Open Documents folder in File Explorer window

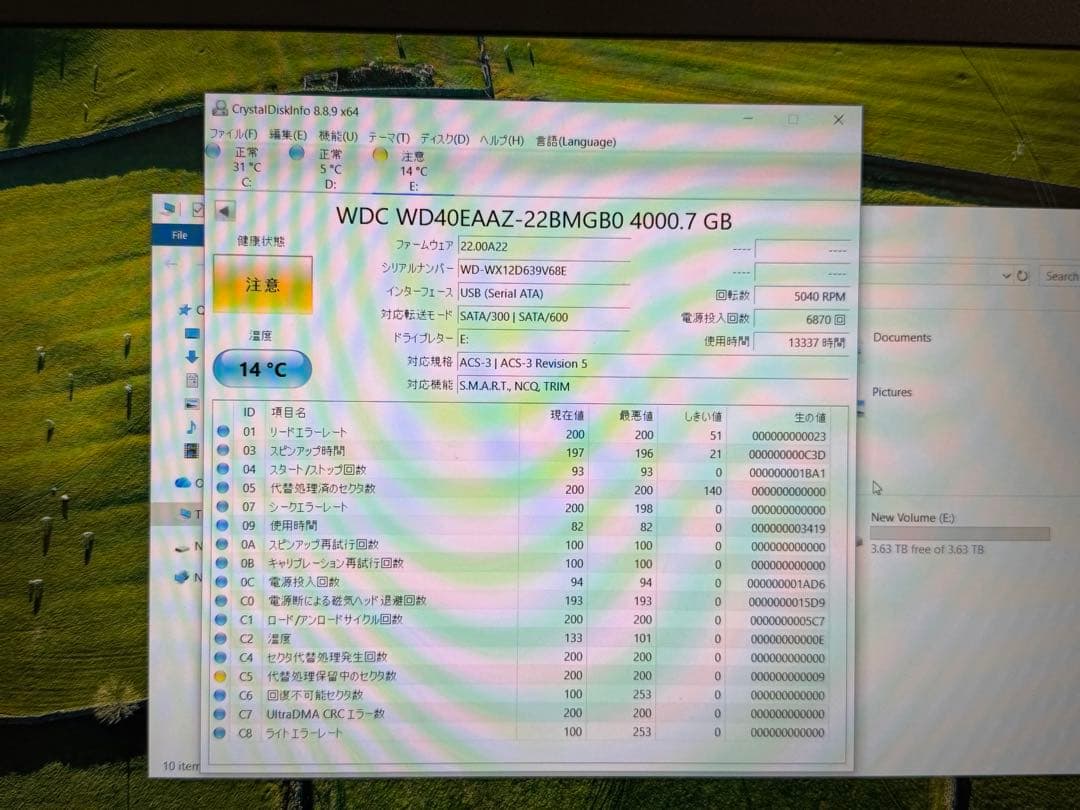pyautogui.click(x=902, y=338)
